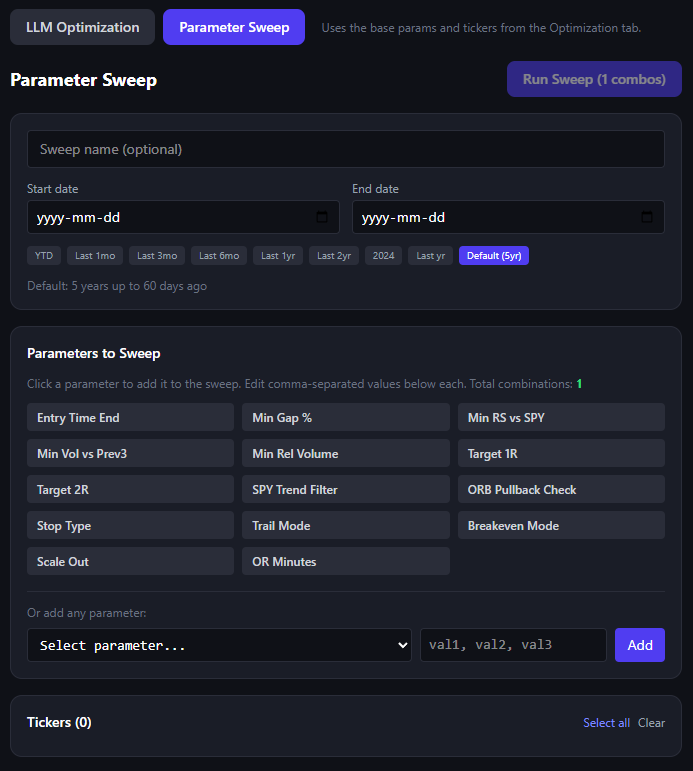Image resolution: width=693 pixels, height=771 pixels.
Task: Add ORB Pullback Check parameter
Action: tap(561, 489)
